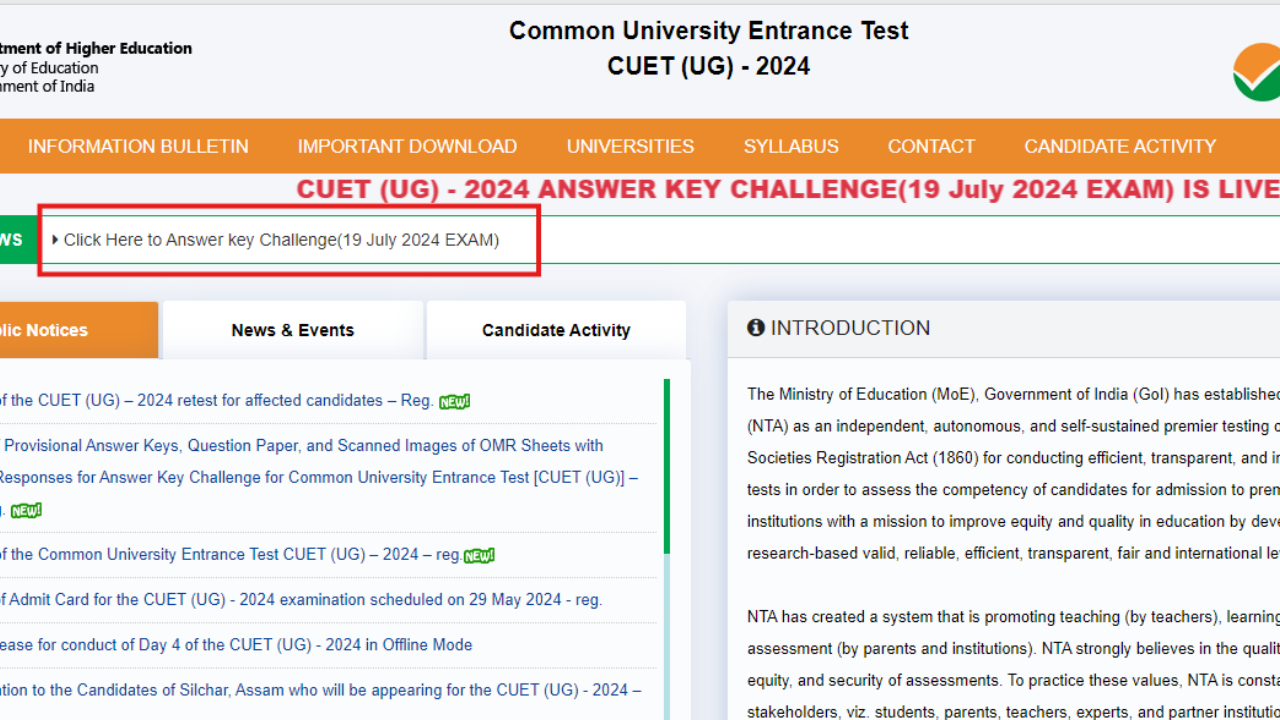Open the CONTACT menu item

click(x=931, y=146)
